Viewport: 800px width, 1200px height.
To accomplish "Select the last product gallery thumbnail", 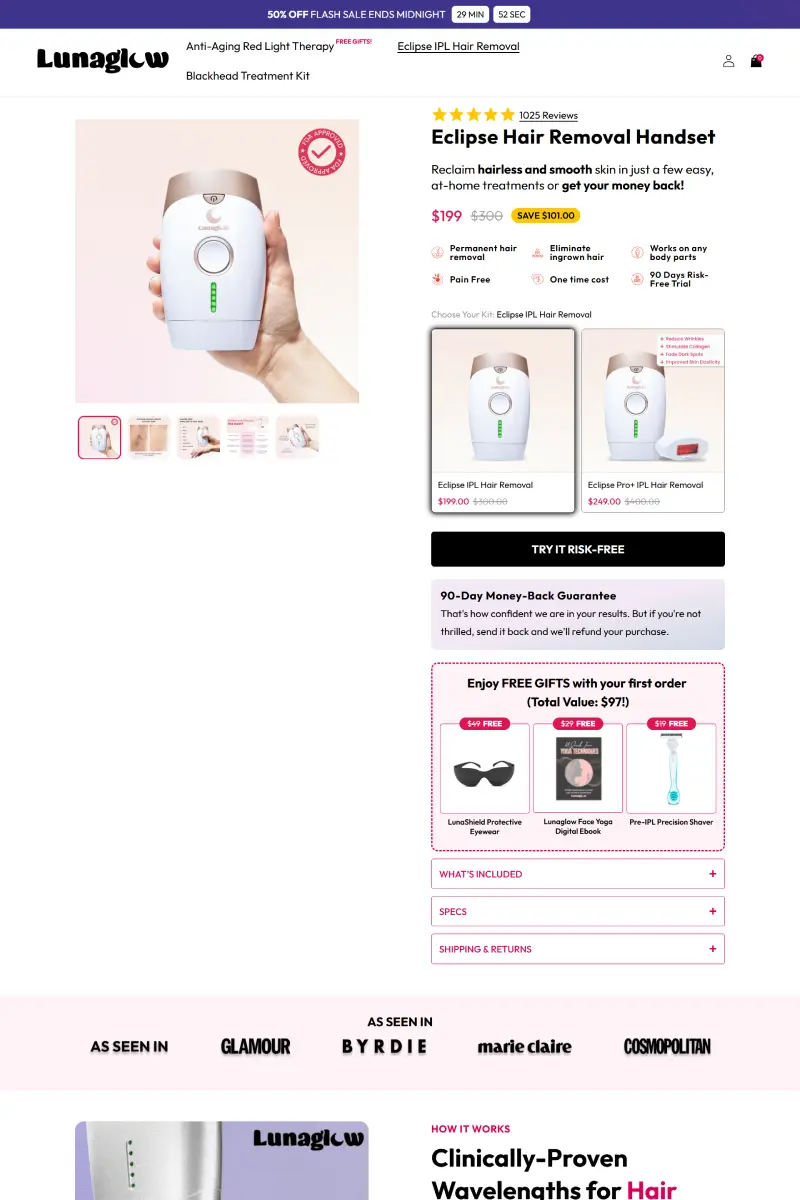I will [297, 438].
